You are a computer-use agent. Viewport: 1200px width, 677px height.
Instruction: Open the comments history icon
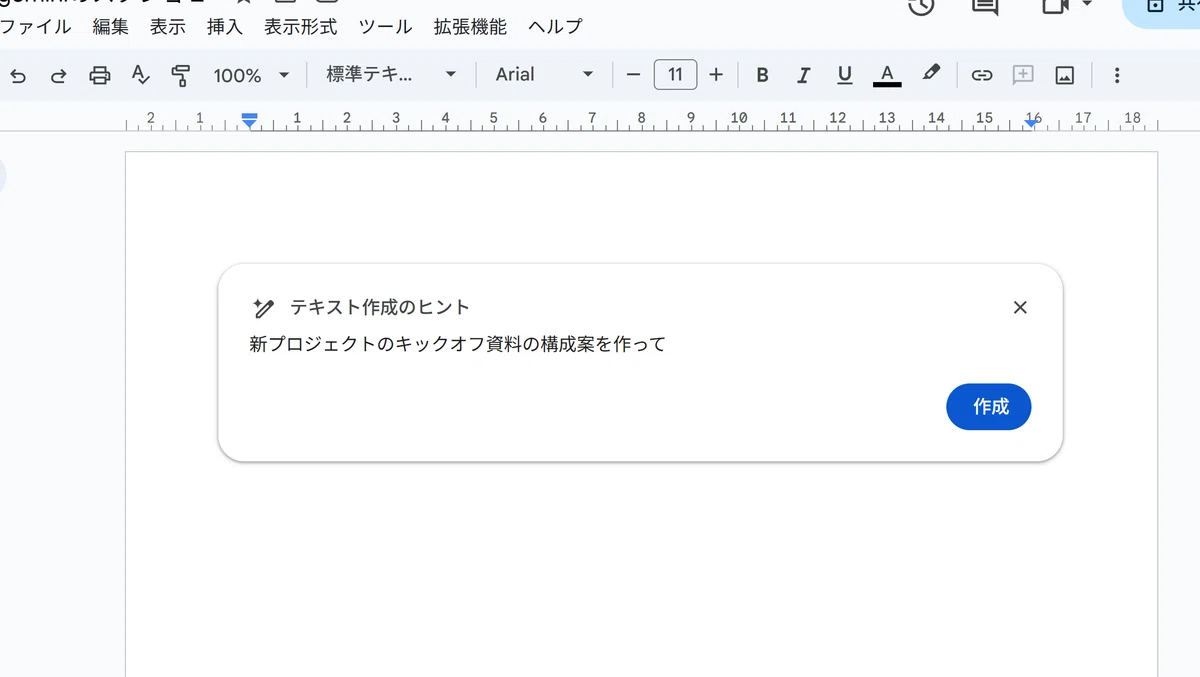point(985,6)
